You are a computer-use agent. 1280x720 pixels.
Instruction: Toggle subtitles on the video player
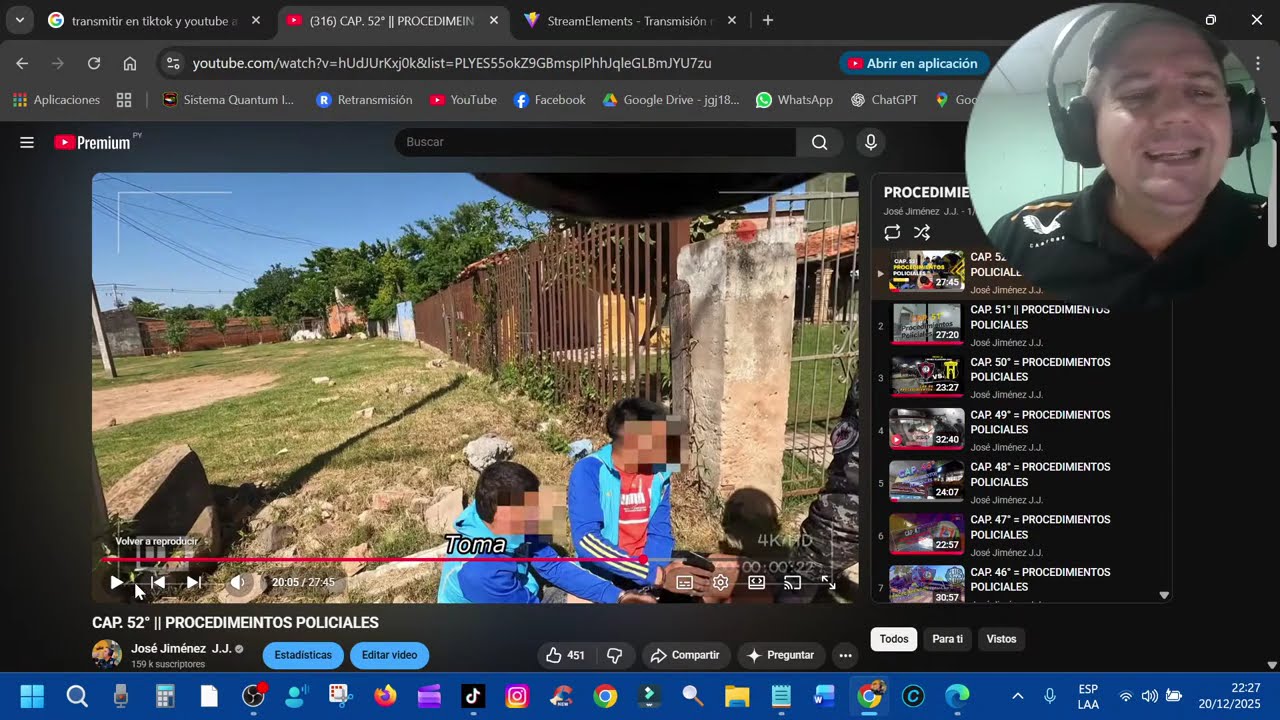coord(685,582)
